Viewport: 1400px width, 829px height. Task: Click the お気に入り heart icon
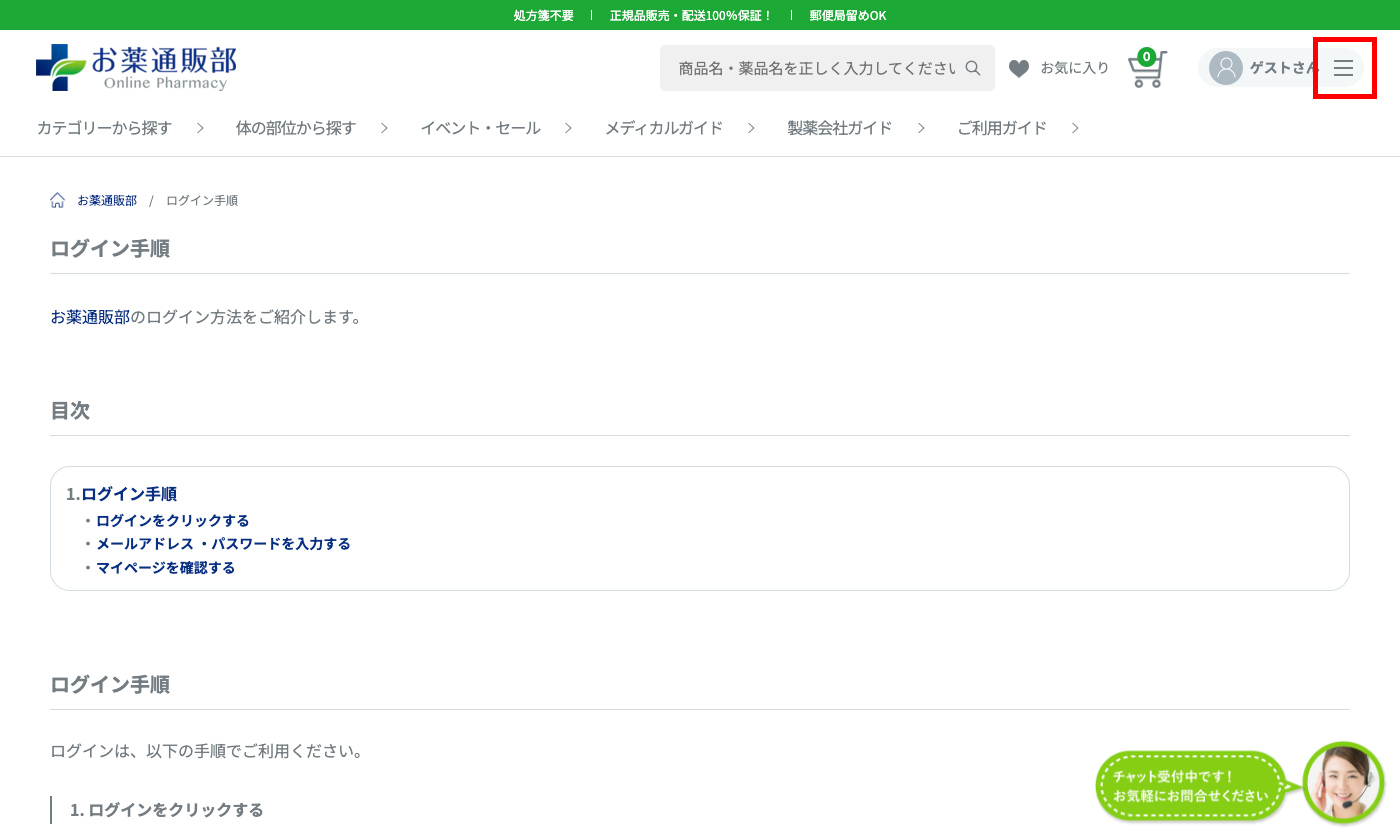point(1019,67)
